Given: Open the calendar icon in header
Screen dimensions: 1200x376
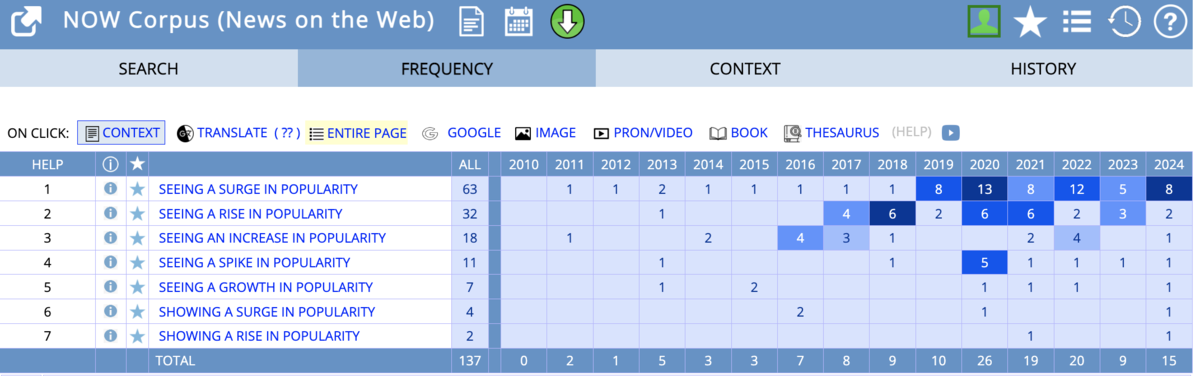Looking at the screenshot, I should 518,22.
